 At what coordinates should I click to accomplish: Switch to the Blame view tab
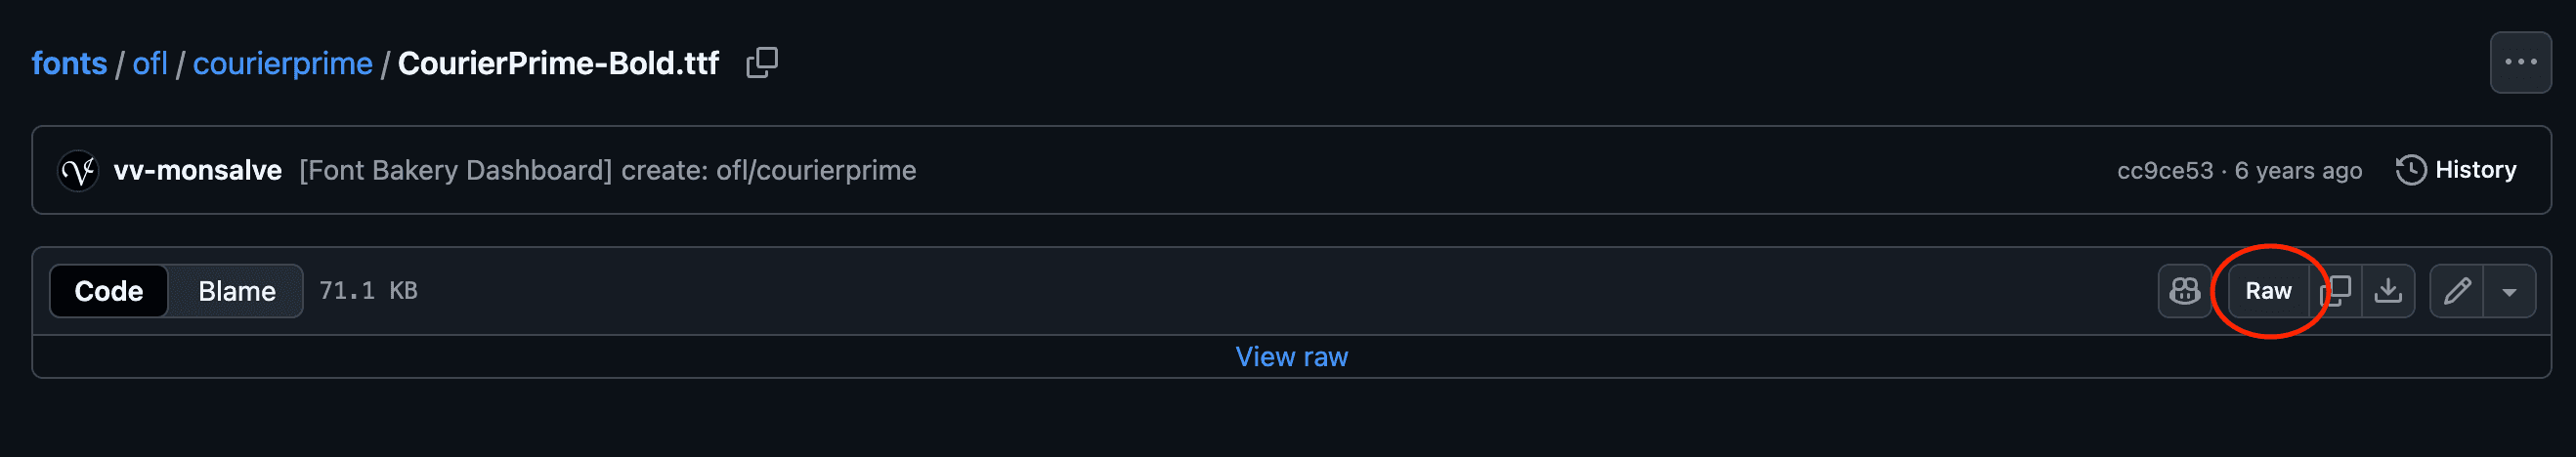[x=236, y=291]
